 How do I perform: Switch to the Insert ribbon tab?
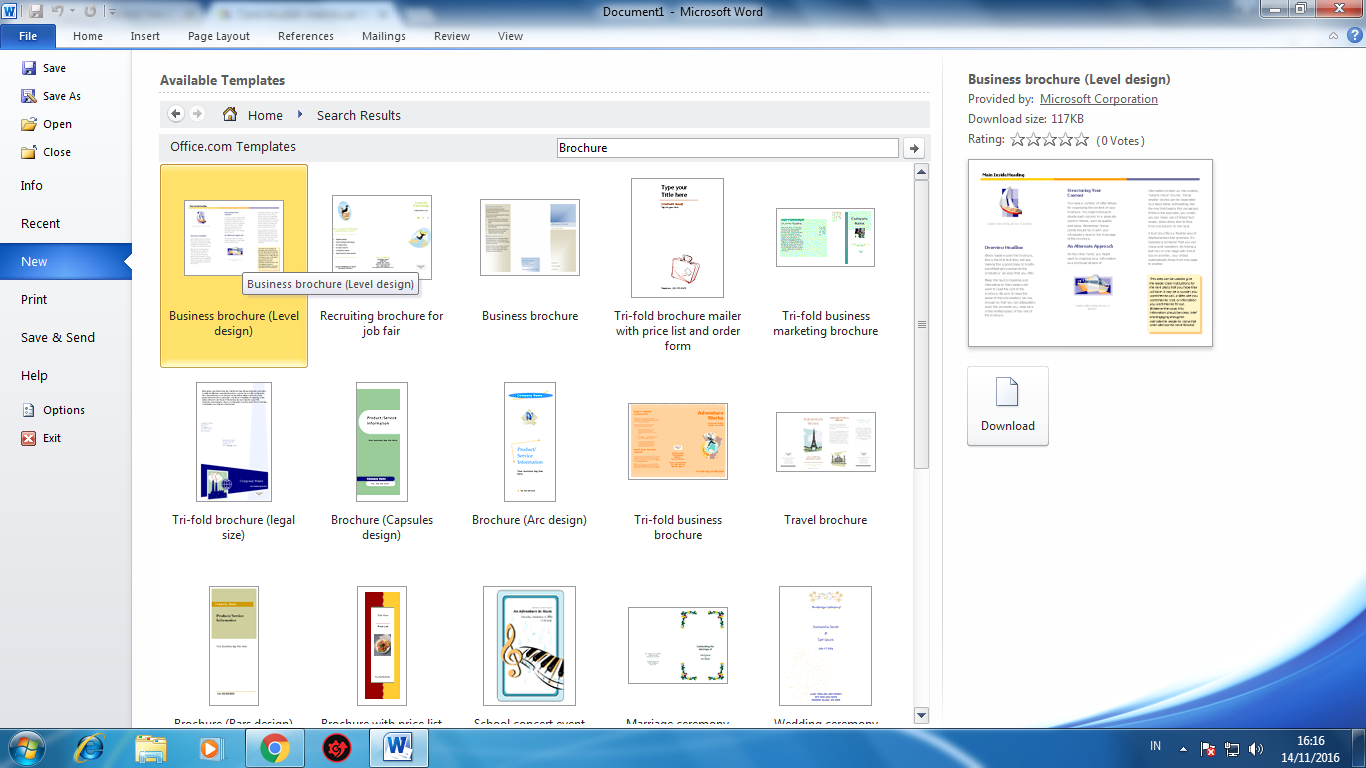tap(145, 36)
